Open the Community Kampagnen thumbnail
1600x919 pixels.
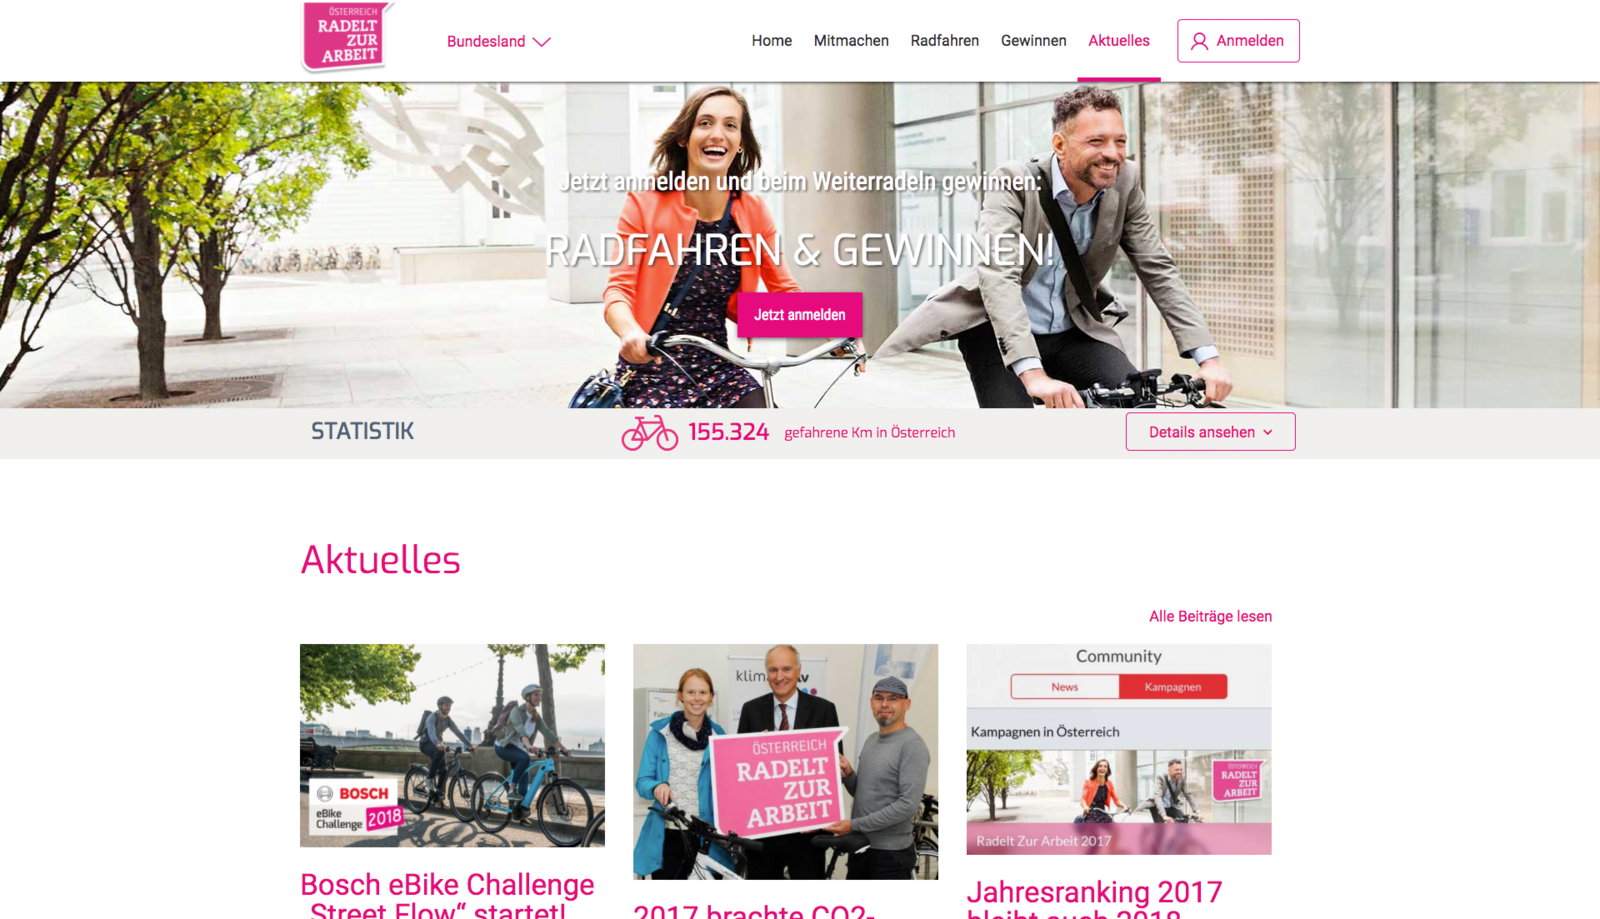pos(1119,749)
